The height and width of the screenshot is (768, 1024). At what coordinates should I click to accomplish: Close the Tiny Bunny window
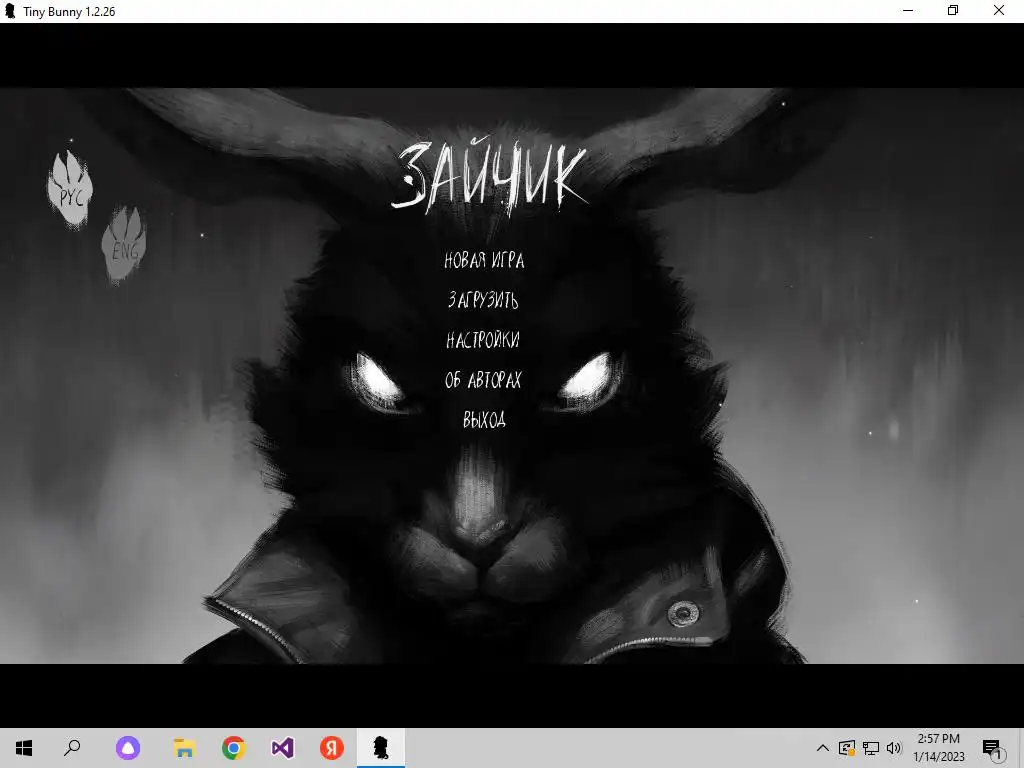tap(999, 11)
